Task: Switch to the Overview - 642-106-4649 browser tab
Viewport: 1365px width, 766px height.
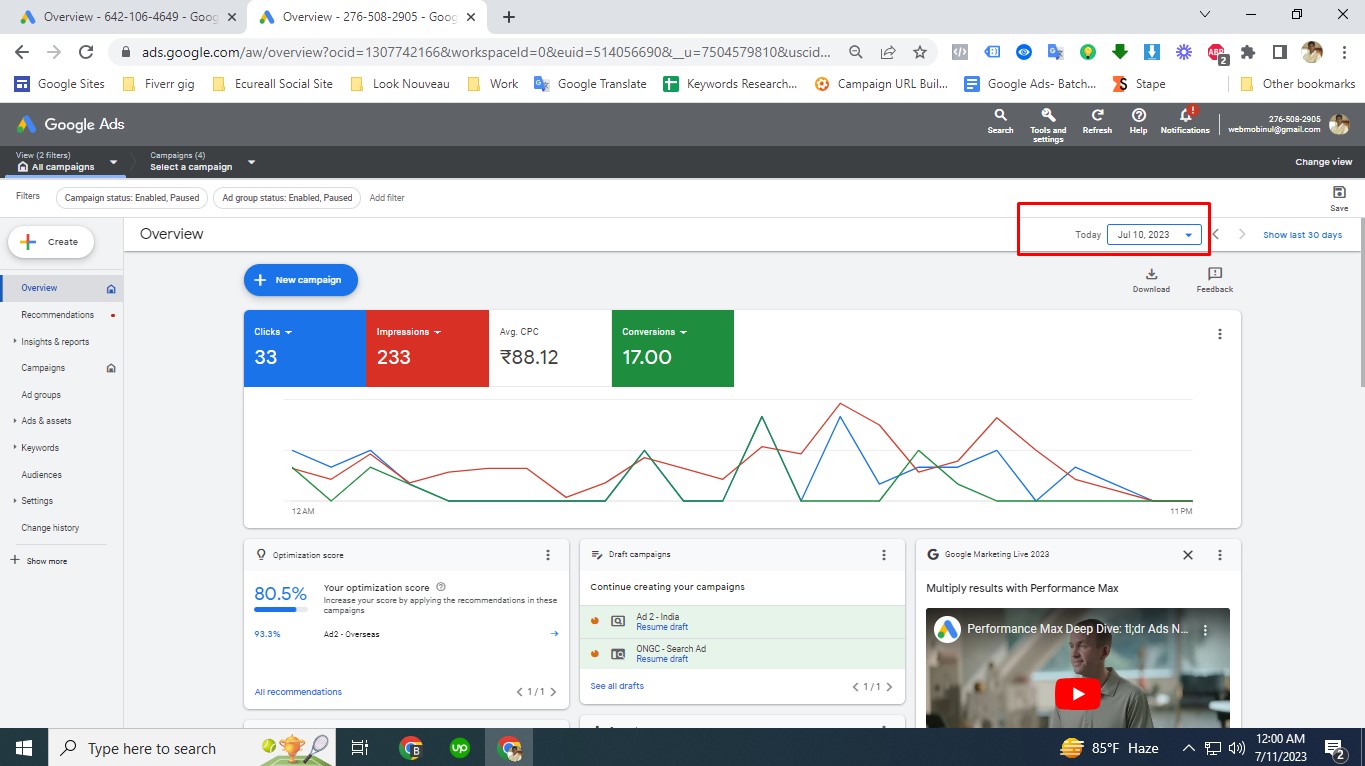Action: point(127,17)
